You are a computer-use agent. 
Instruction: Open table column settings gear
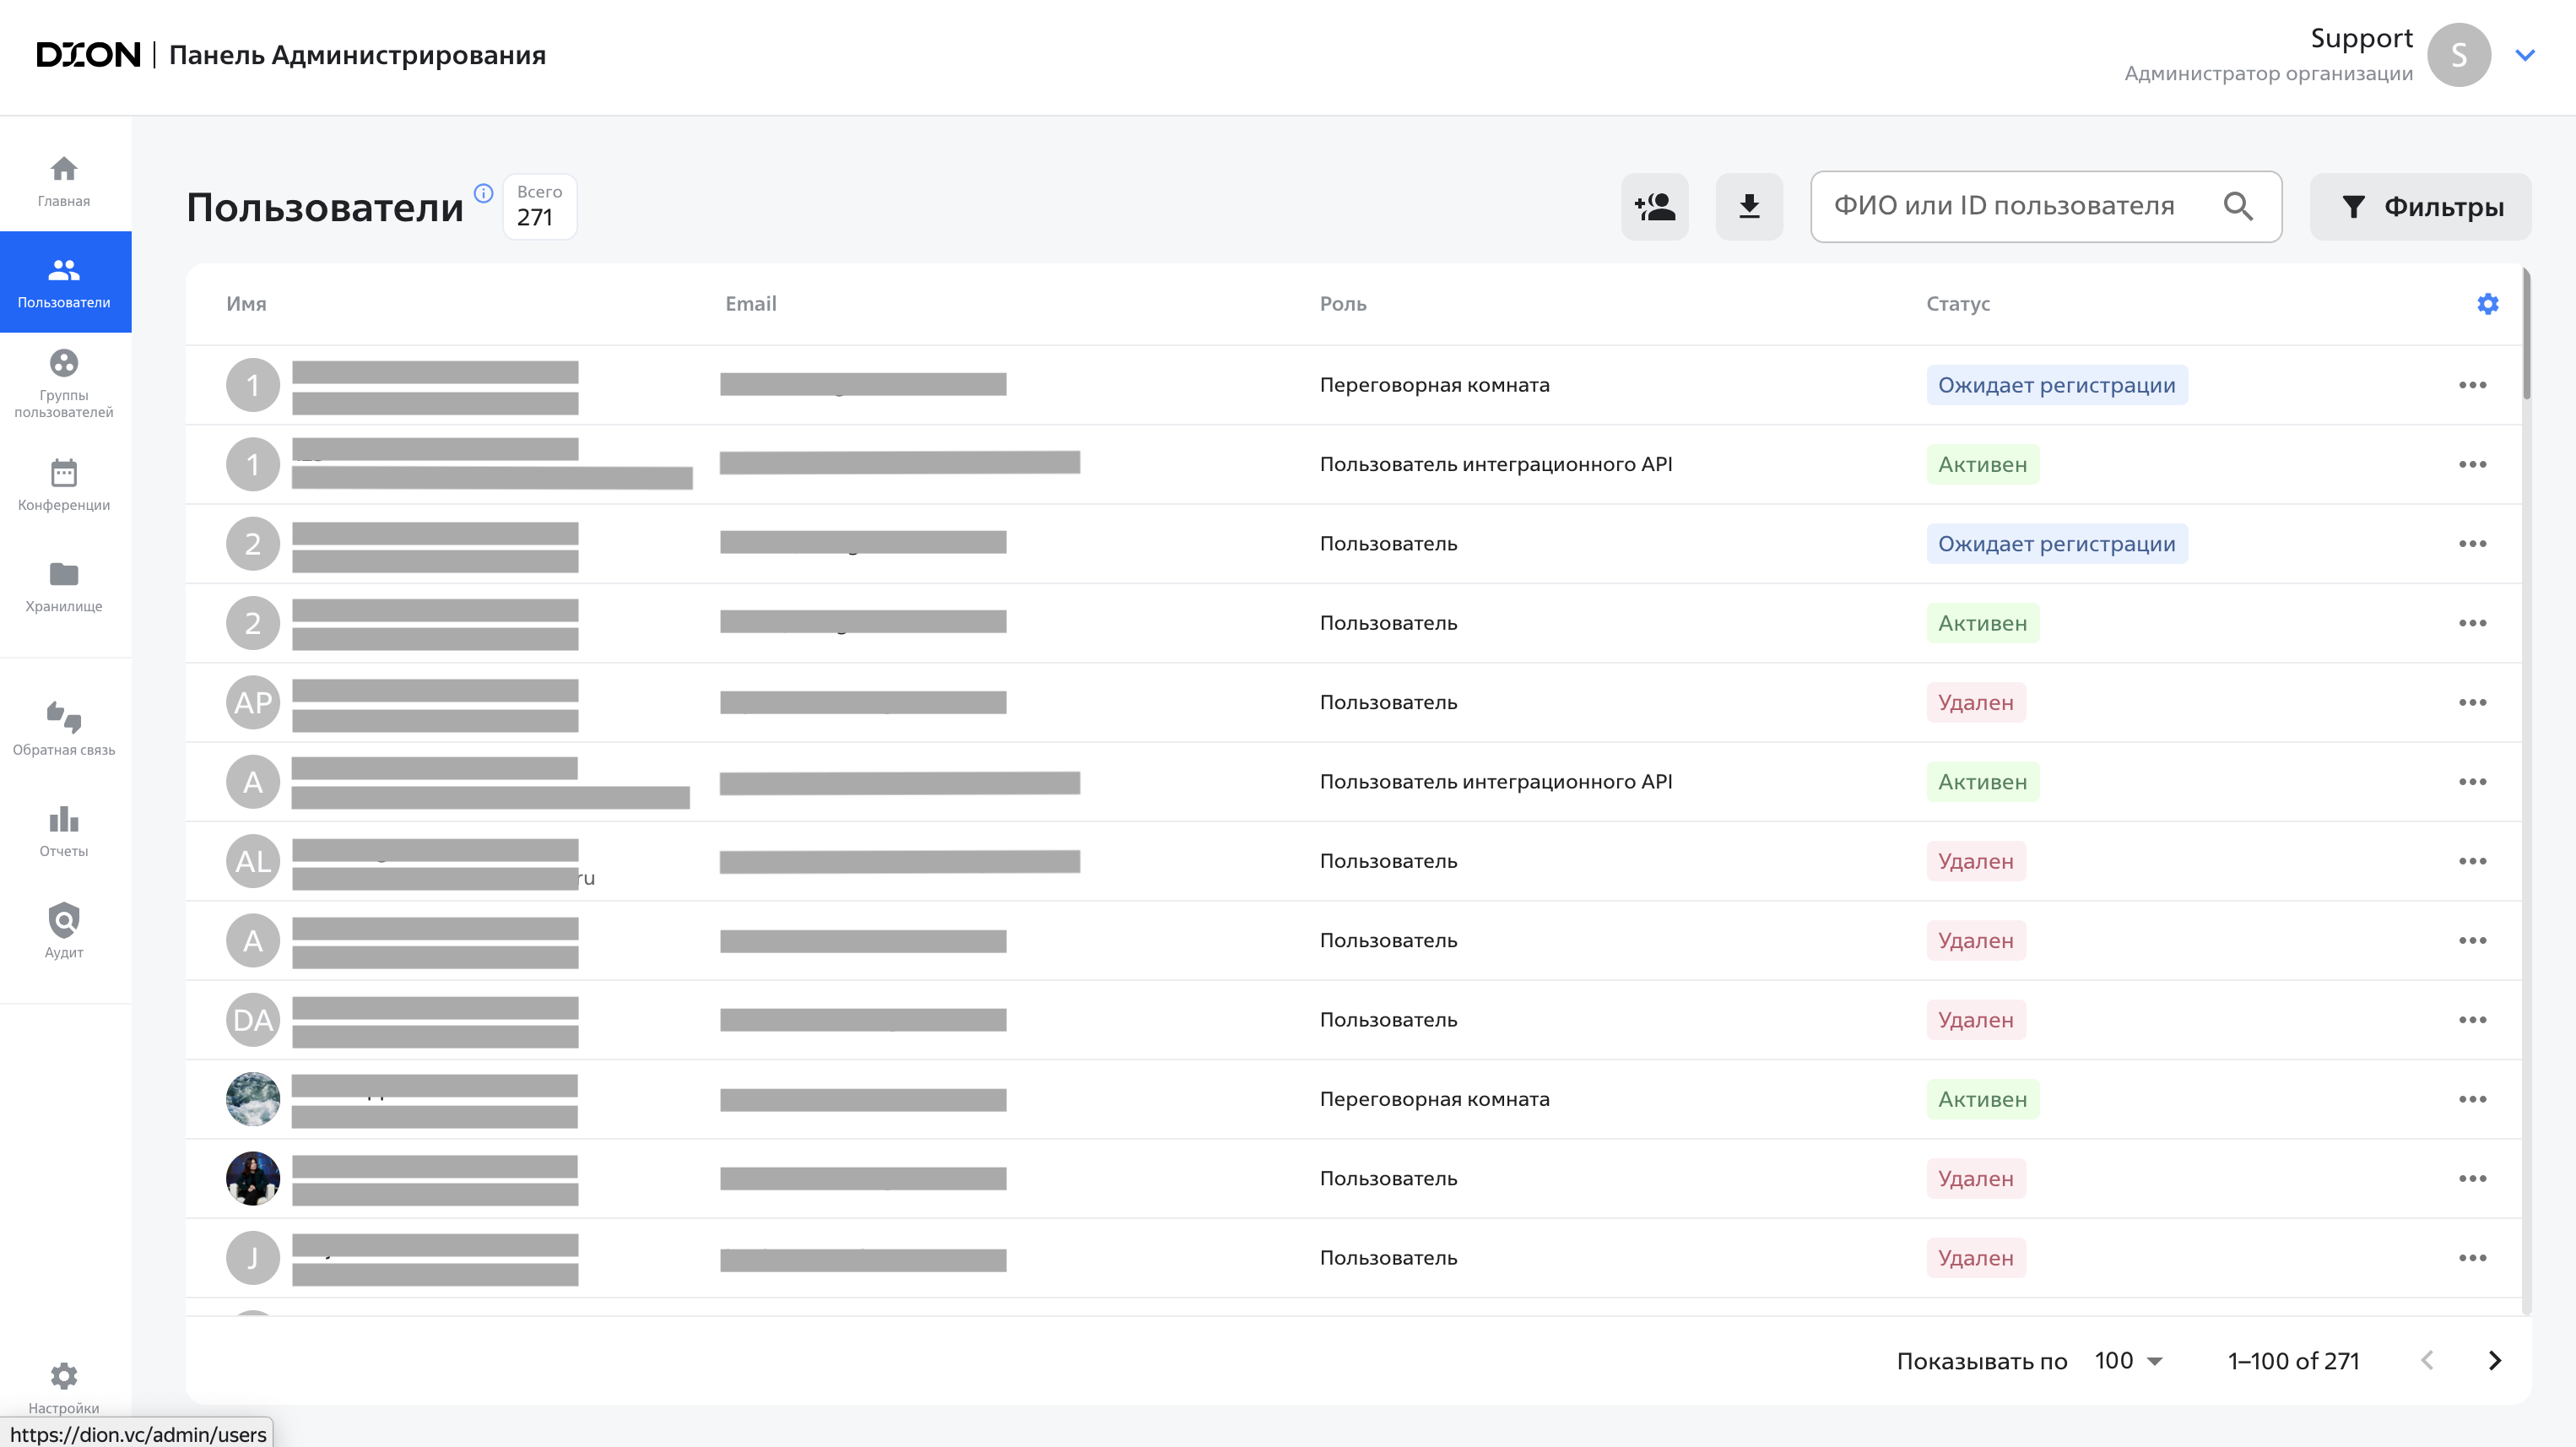tap(2488, 304)
